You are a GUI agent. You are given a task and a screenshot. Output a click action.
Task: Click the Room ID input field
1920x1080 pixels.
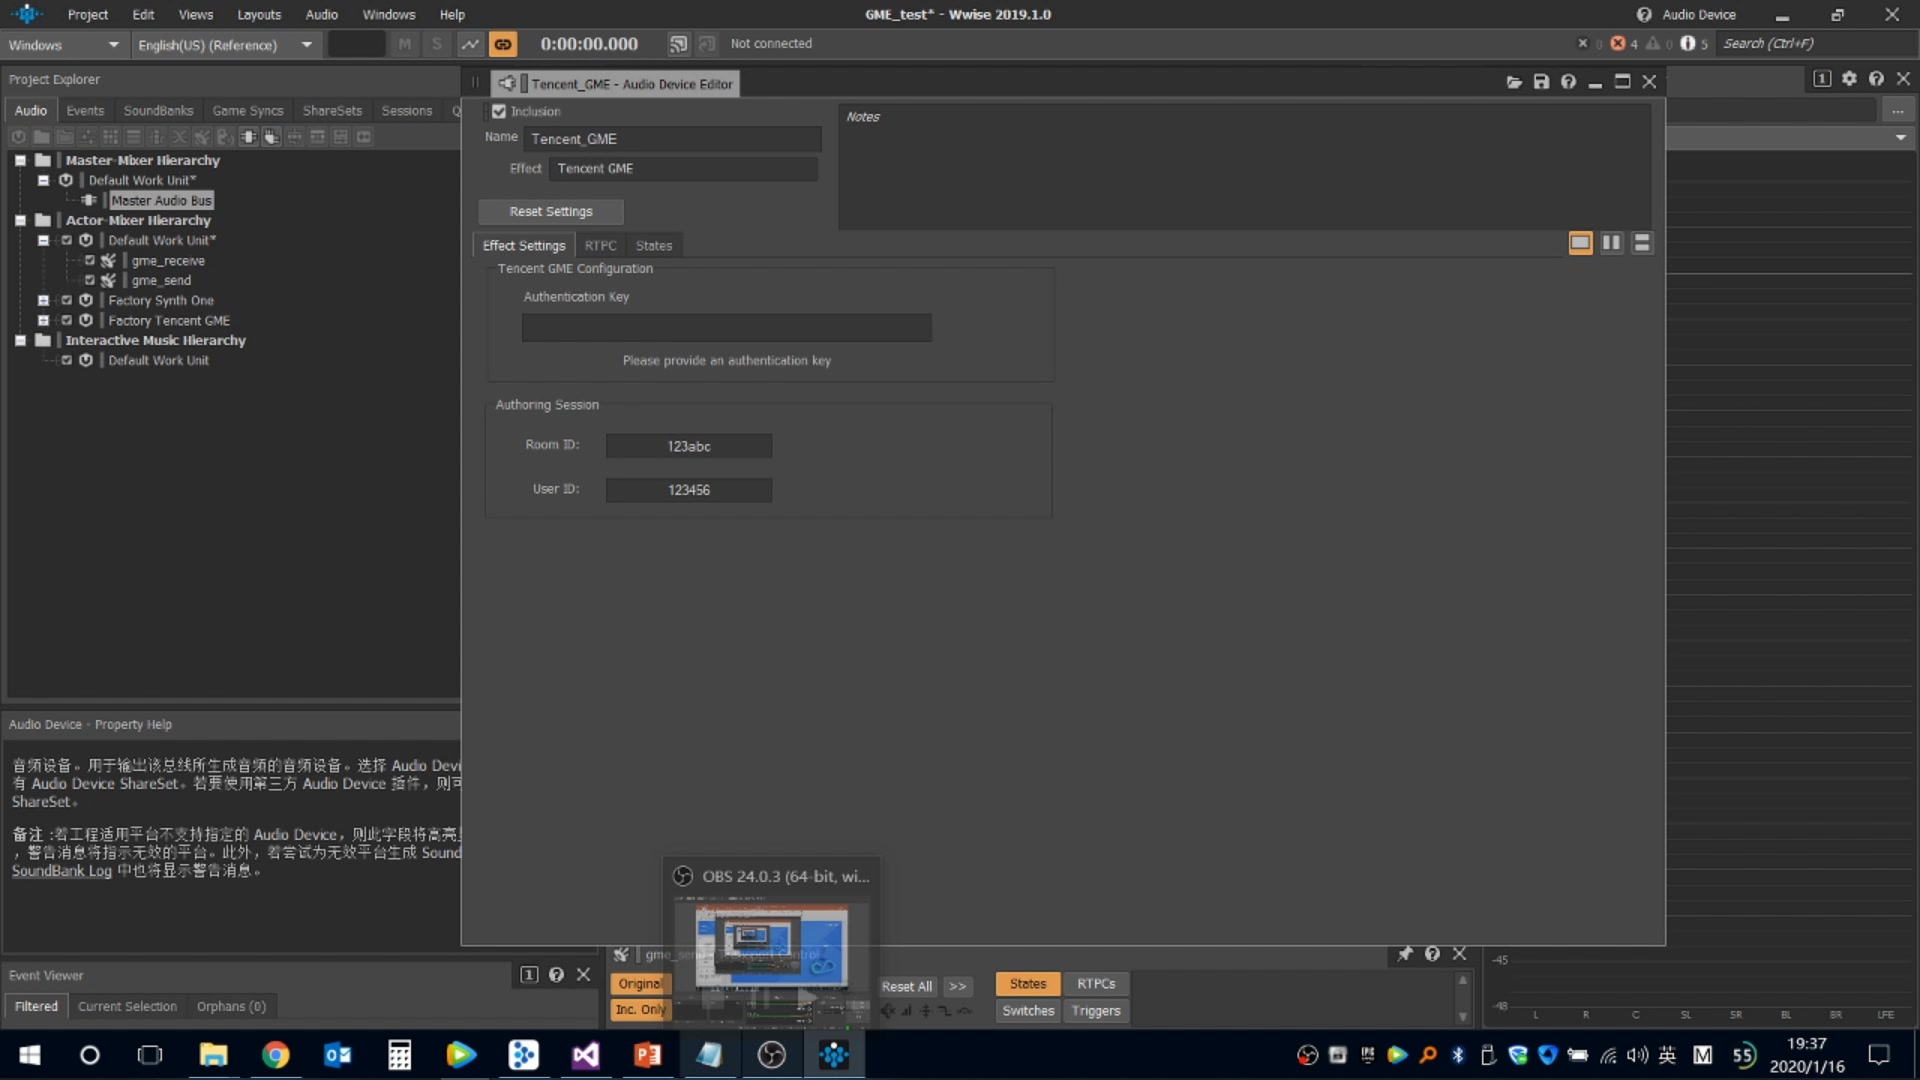point(688,444)
